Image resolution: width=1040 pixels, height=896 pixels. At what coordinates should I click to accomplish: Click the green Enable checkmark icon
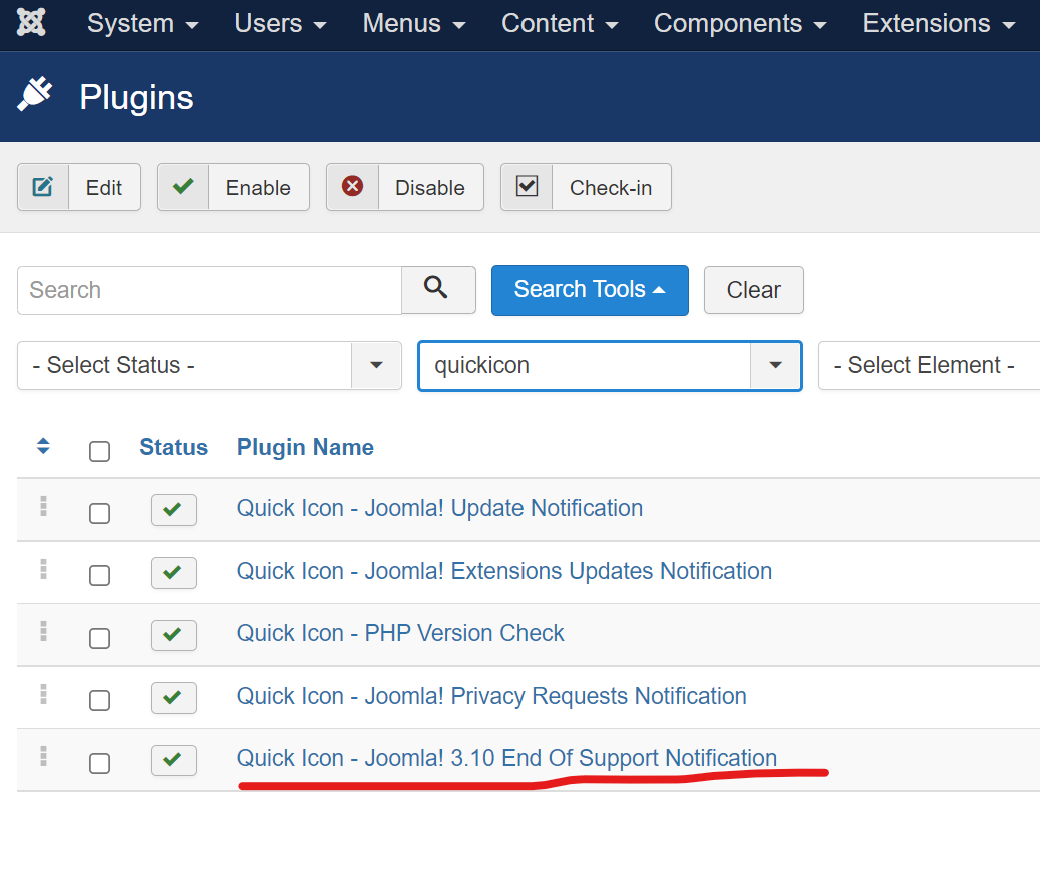tap(183, 186)
